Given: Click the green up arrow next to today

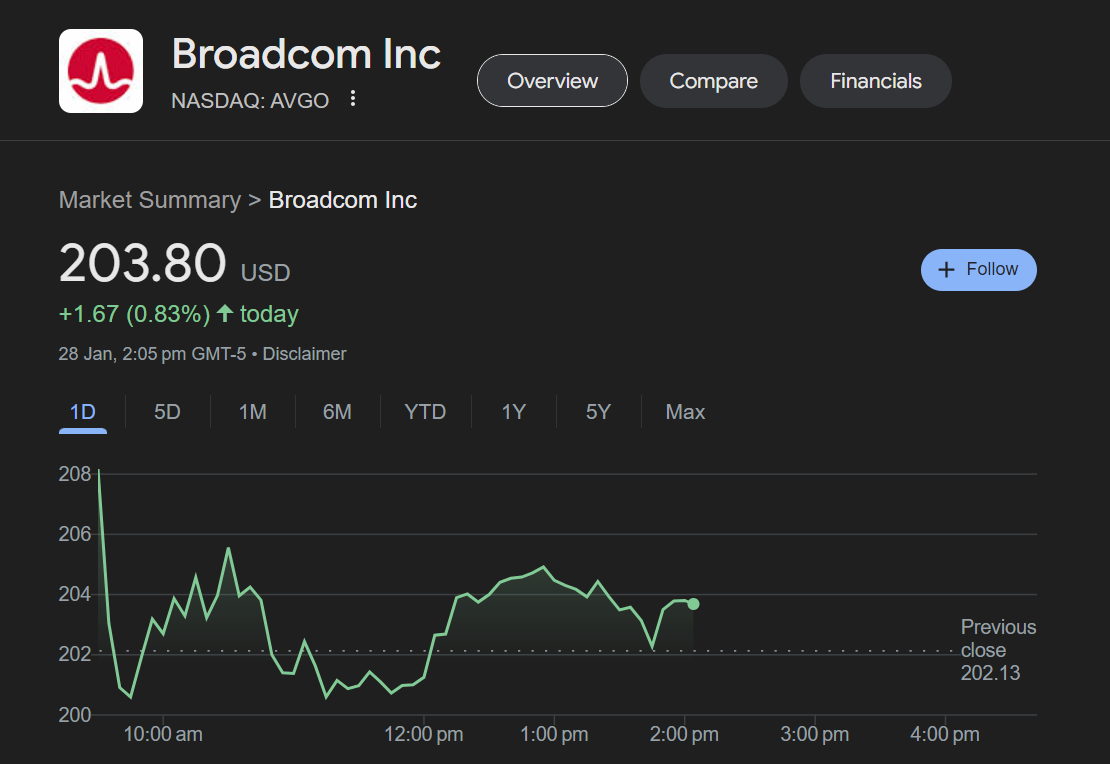Looking at the screenshot, I should [x=225, y=314].
